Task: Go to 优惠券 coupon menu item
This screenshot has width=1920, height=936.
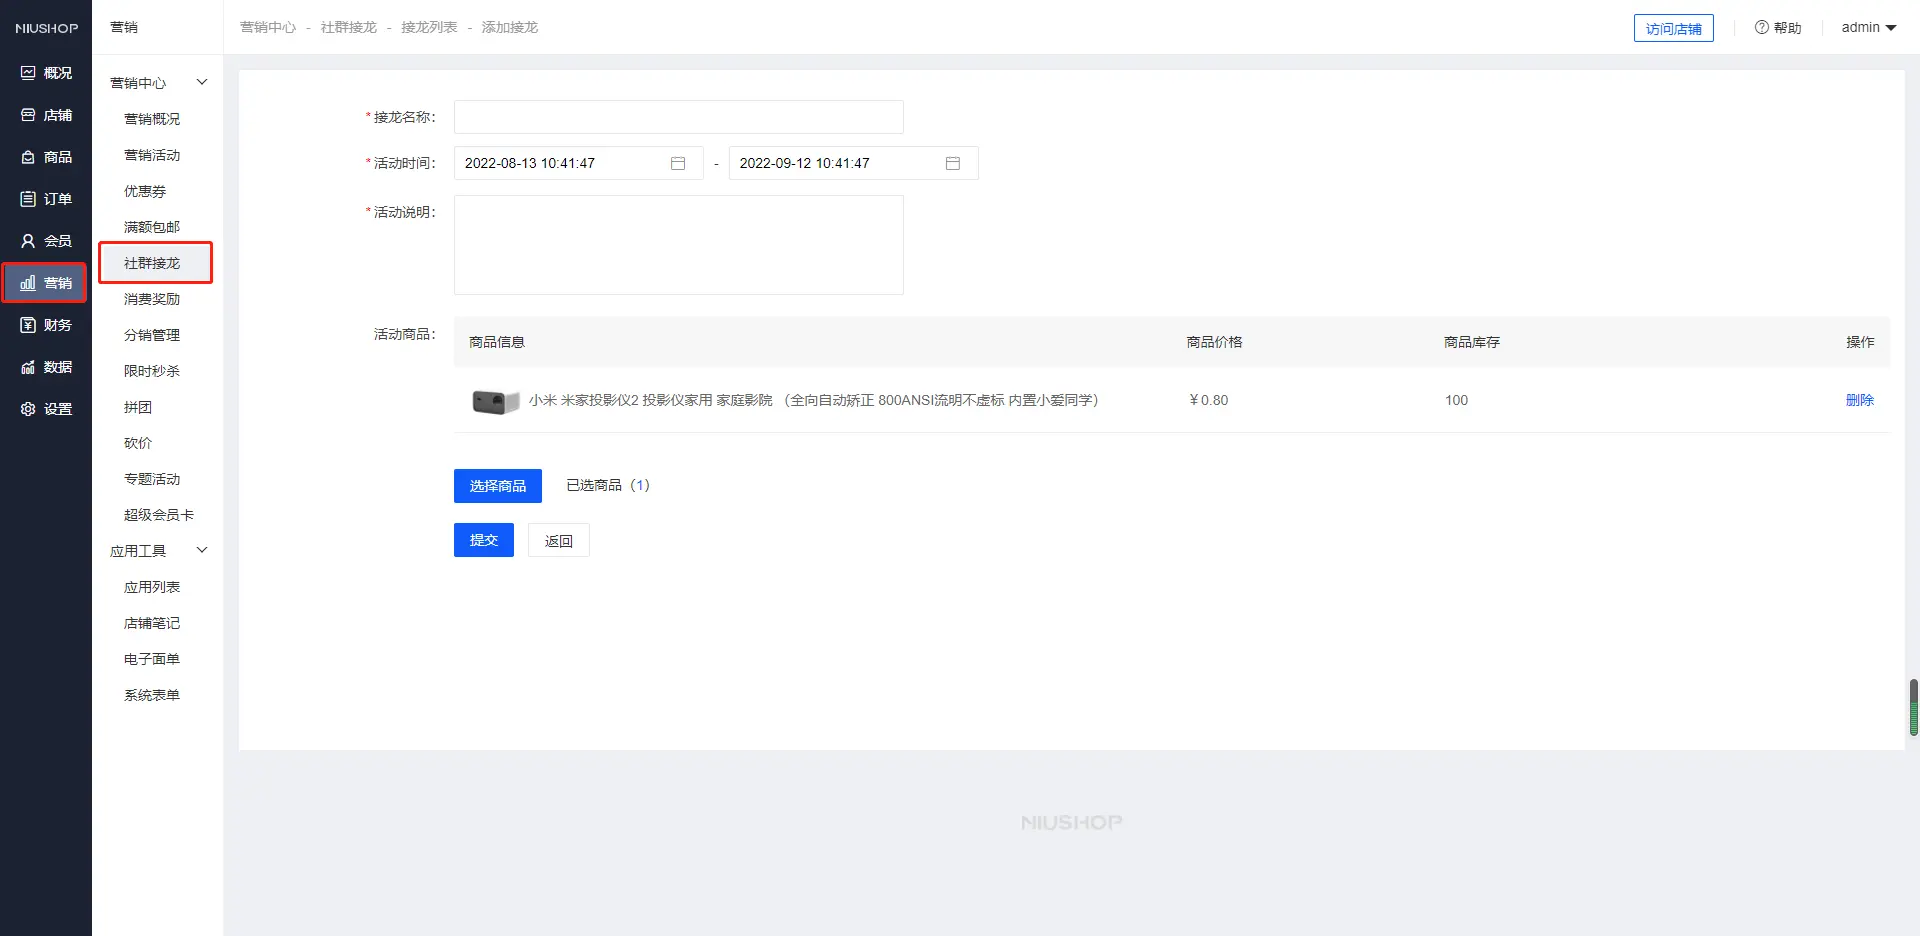Action: (x=145, y=191)
